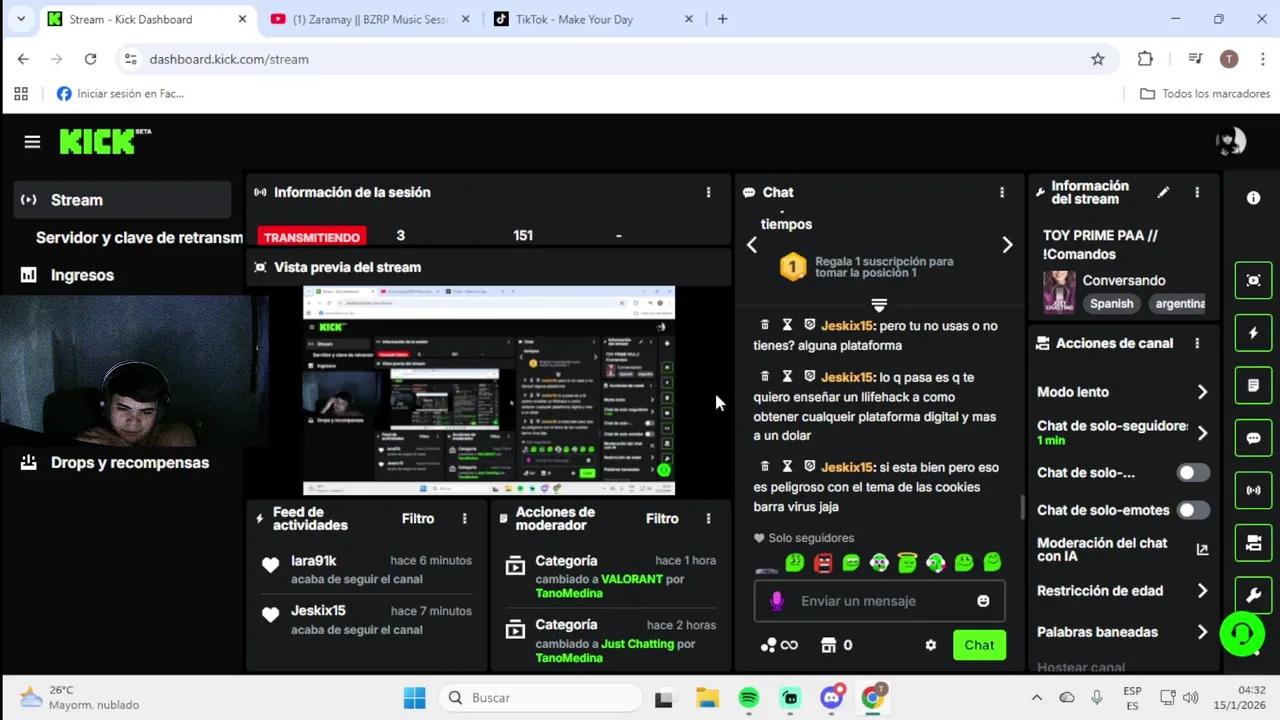Click the collapse arrow above chat messages
Image resolution: width=1280 pixels, height=720 pixels.
[879, 304]
